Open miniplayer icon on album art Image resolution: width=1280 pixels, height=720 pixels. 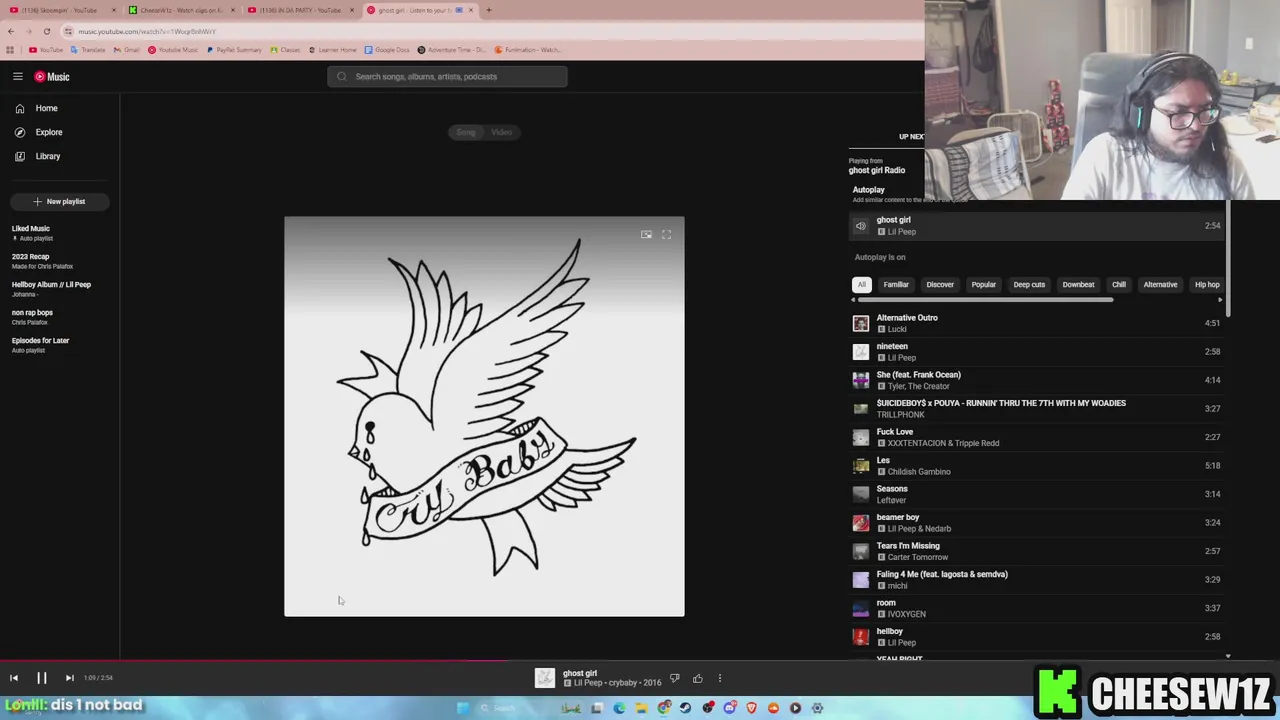point(646,234)
